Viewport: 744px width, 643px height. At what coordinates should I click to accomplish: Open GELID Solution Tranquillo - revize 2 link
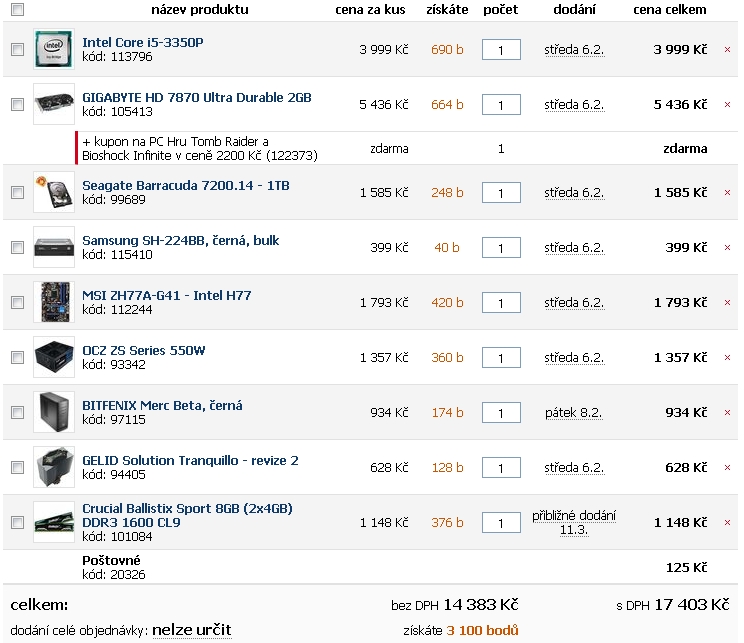[190, 461]
